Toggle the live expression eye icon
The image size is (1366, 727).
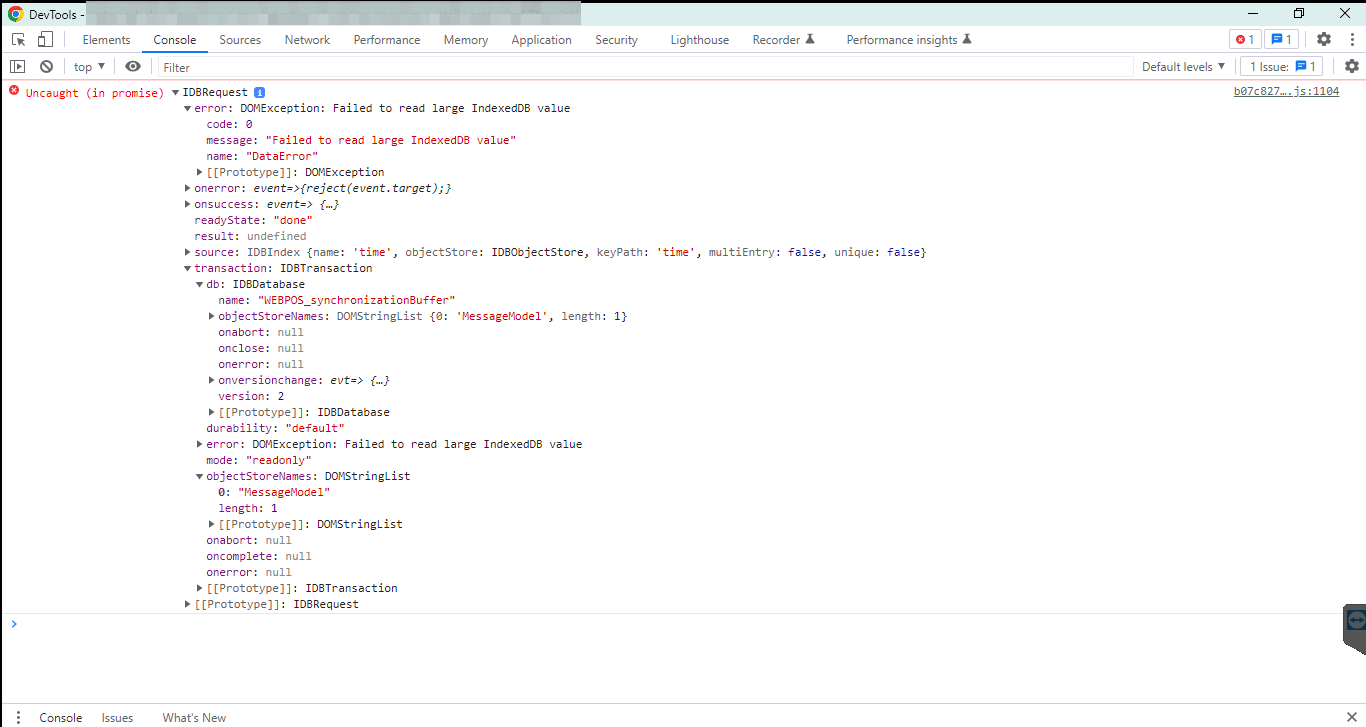pyautogui.click(x=133, y=67)
